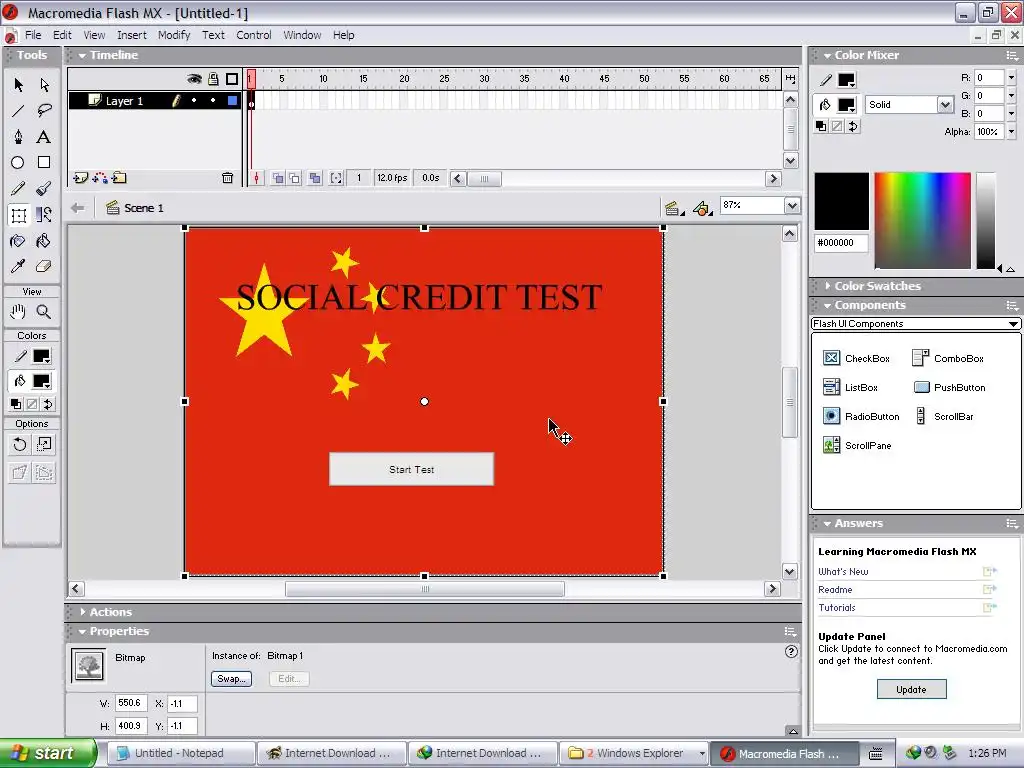Click the Add Layer Folder icon
The image size is (1024, 768).
pos(119,178)
